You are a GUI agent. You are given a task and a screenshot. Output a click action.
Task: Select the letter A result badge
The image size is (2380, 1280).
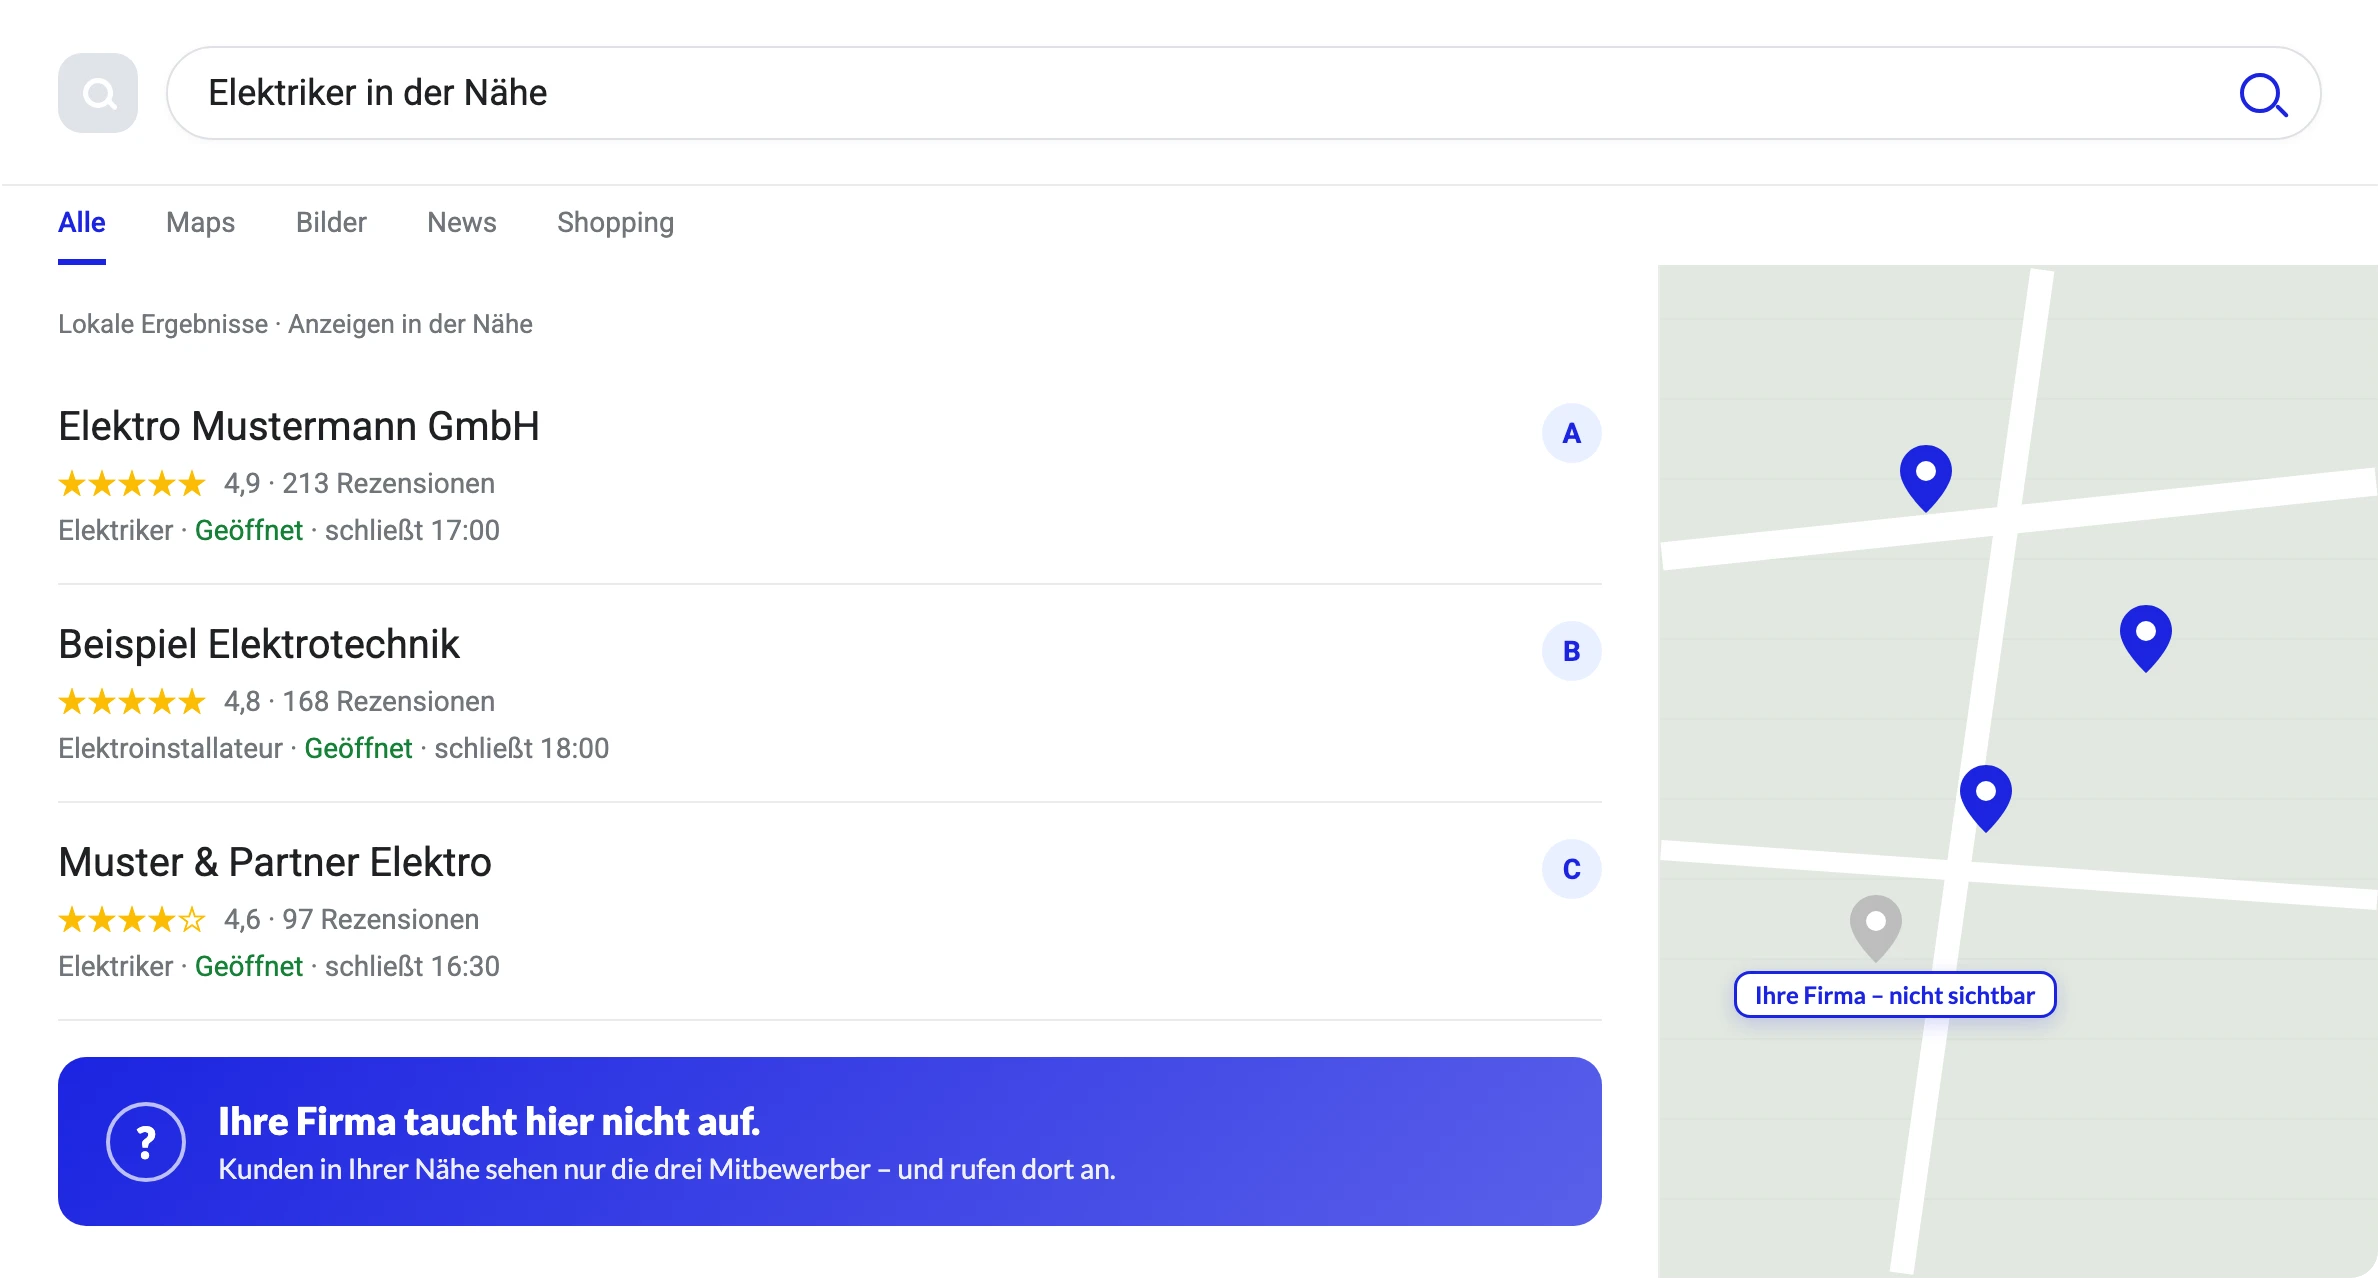tap(1571, 433)
